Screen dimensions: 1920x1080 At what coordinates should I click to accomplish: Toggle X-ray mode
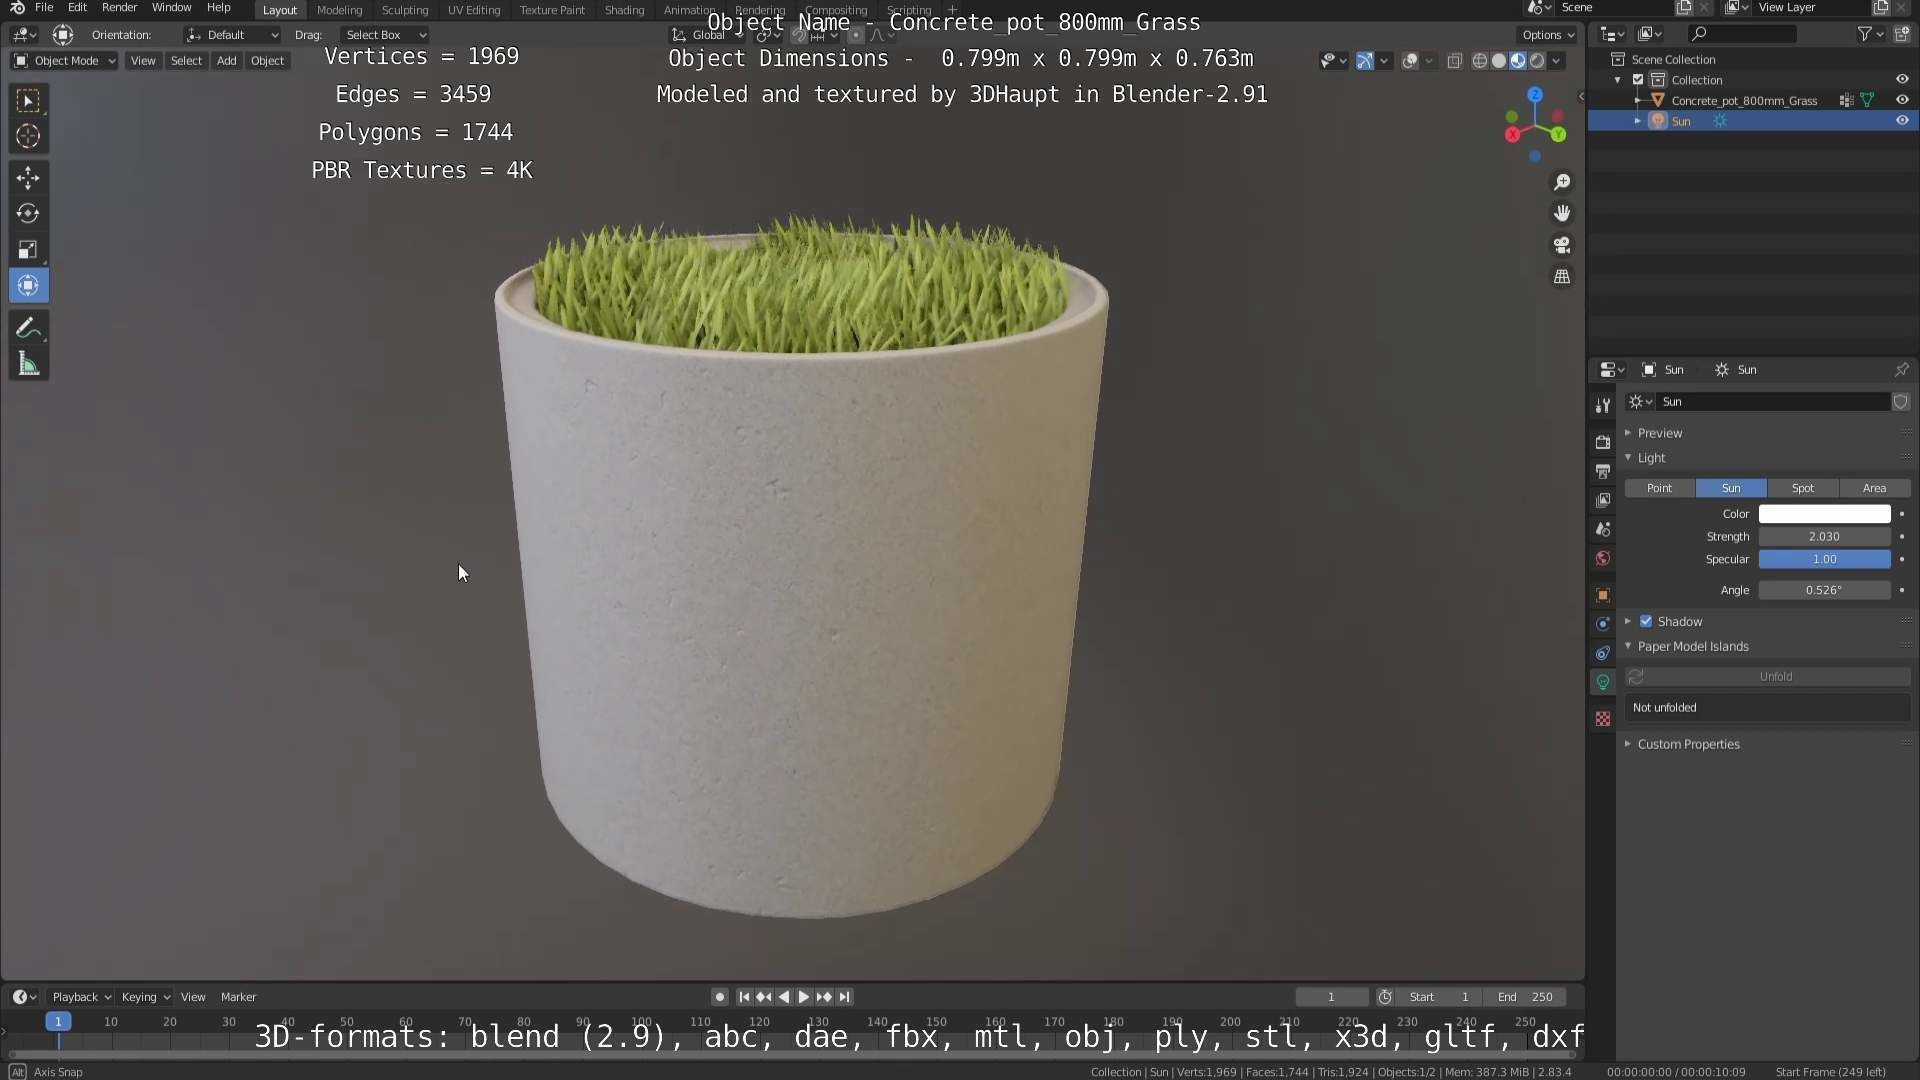pos(1454,61)
